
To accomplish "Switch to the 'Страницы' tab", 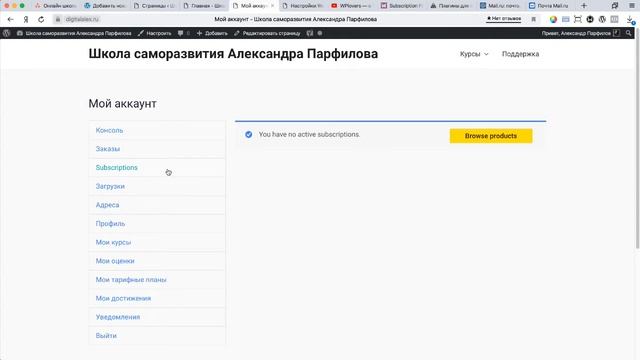I will pos(154,6).
